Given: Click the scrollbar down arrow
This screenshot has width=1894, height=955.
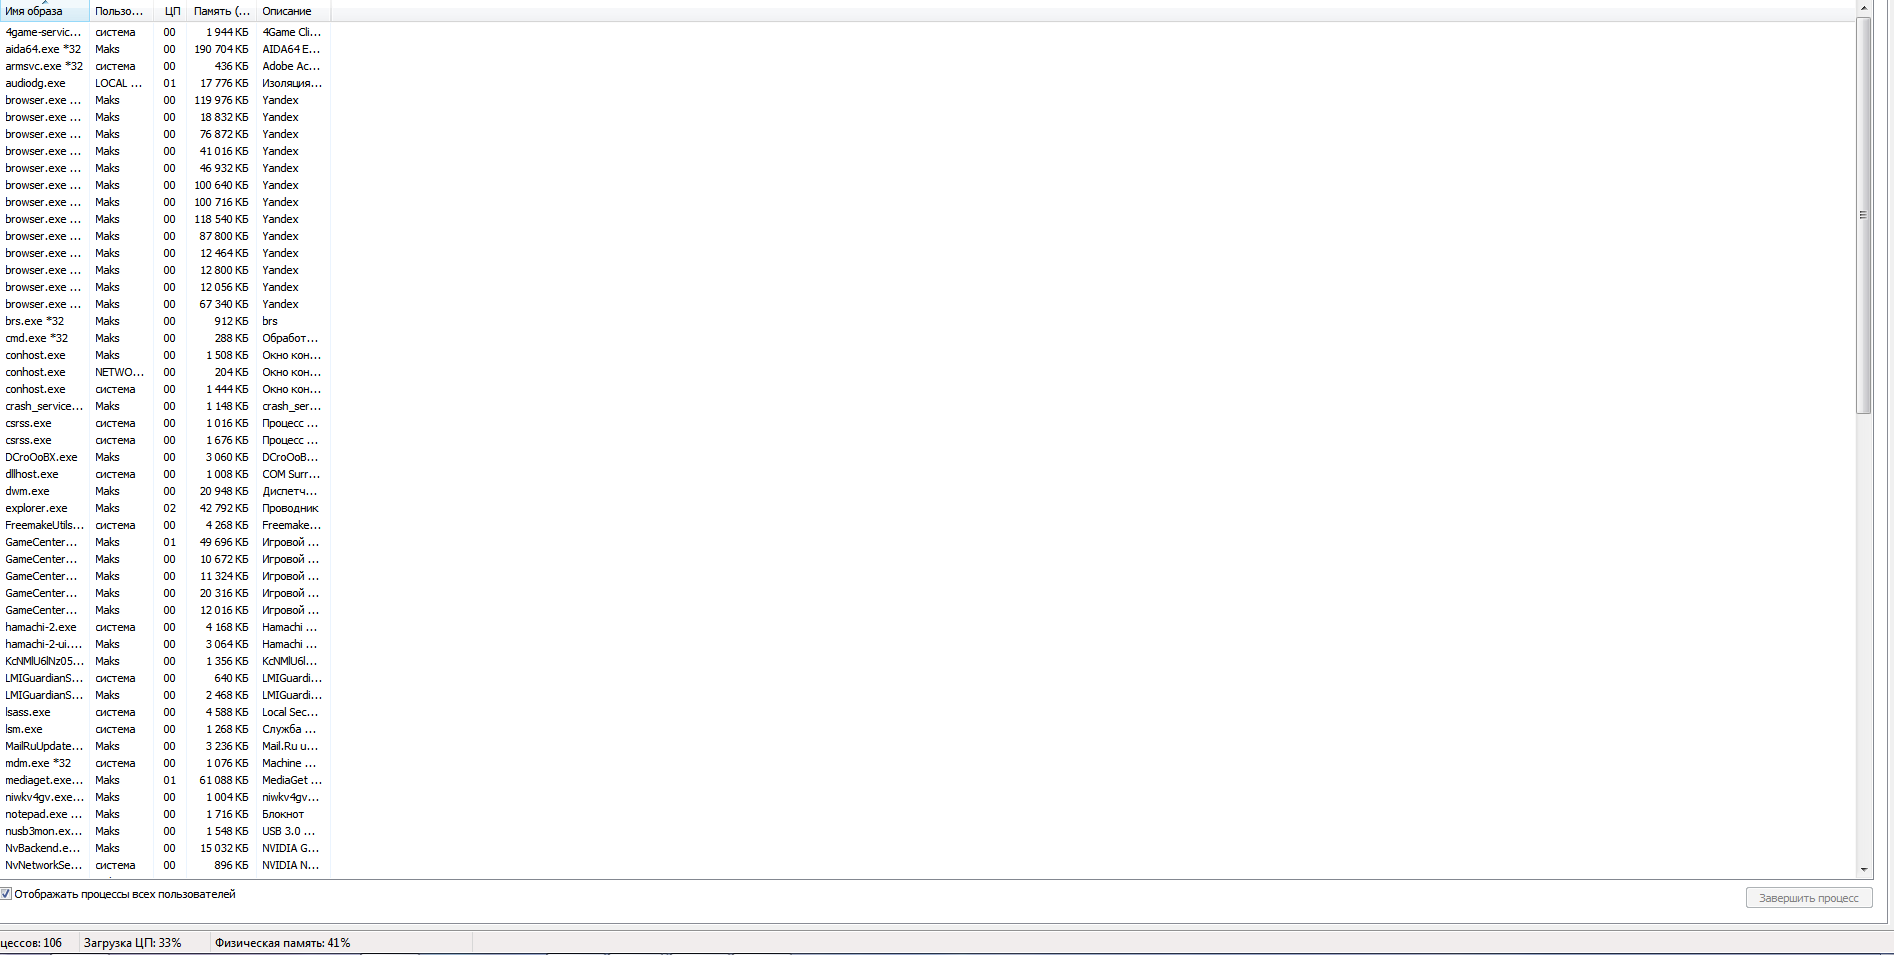Looking at the screenshot, I should click(1863, 870).
